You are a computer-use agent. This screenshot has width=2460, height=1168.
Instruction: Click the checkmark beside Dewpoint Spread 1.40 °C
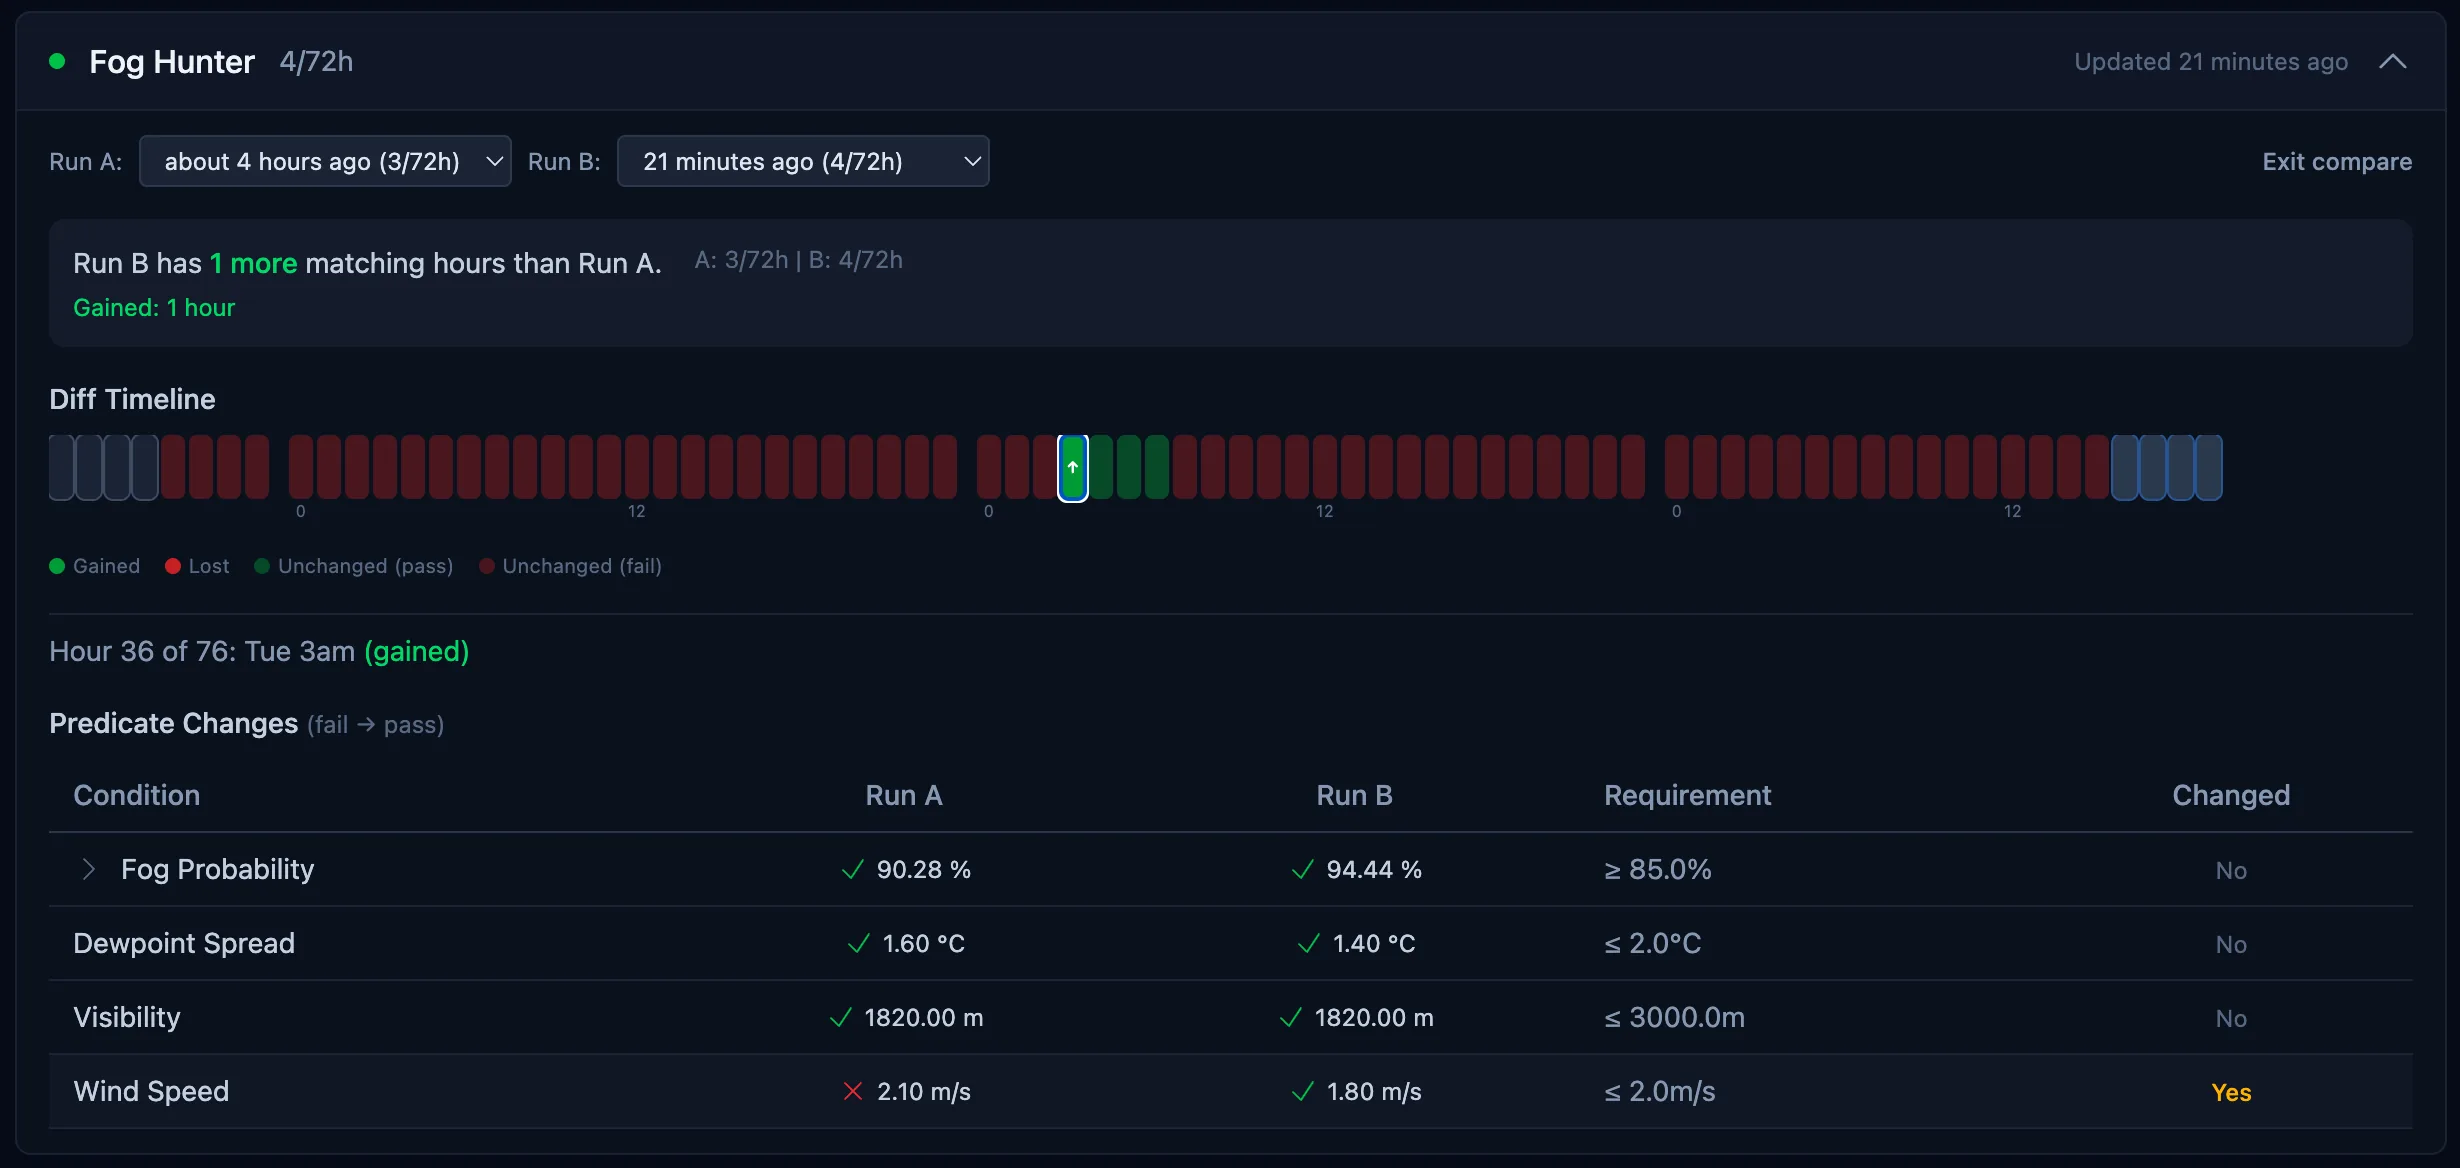tap(1307, 943)
